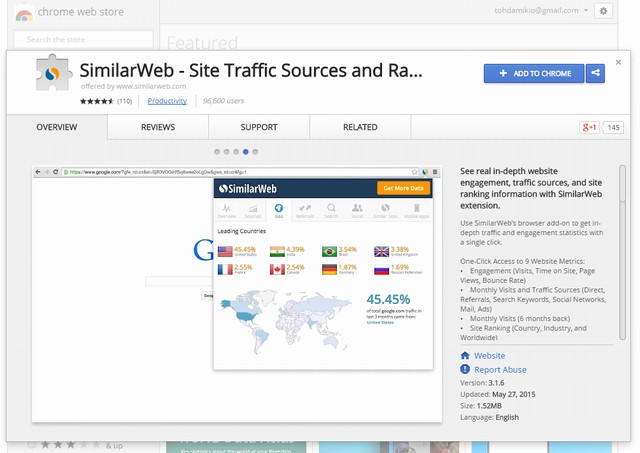Click the Geo globe icon in the screenshot
The image size is (640, 453).
pyautogui.click(x=279, y=208)
